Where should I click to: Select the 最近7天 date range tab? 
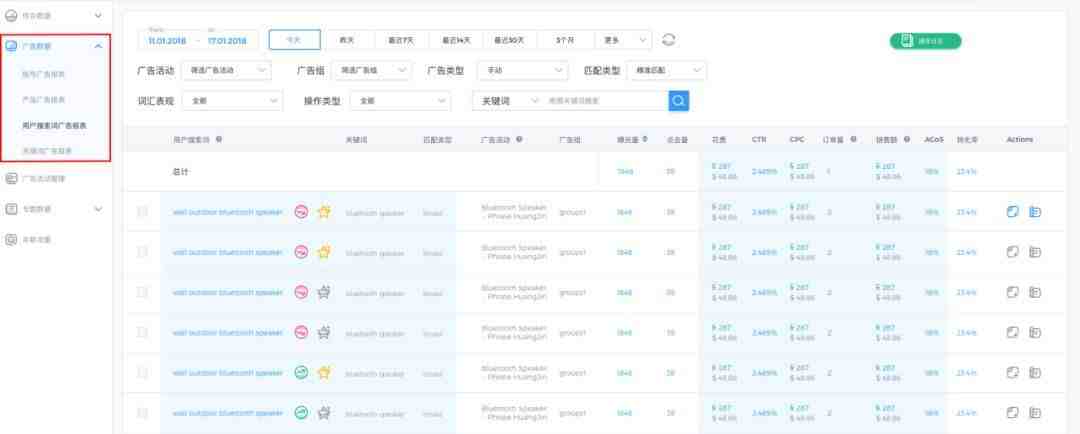[x=401, y=40]
